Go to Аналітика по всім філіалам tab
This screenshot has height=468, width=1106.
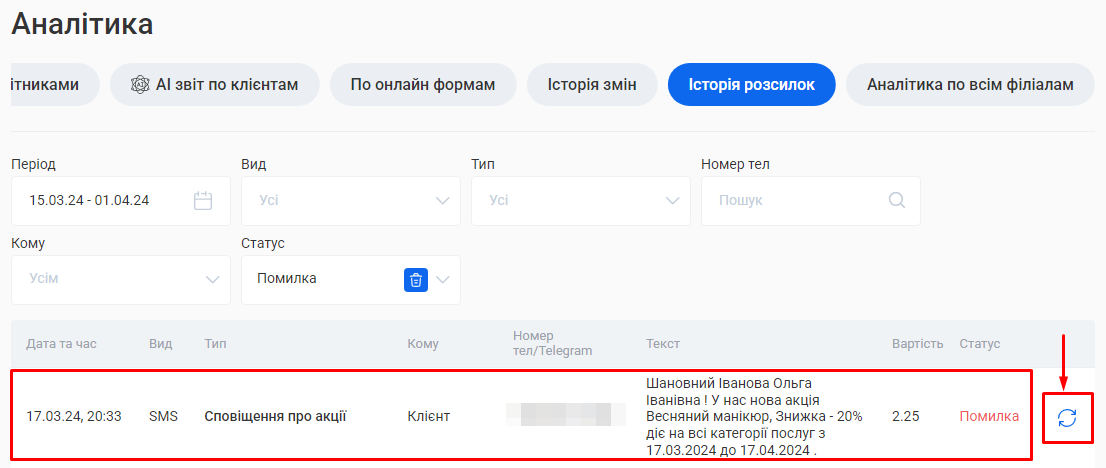coord(971,85)
